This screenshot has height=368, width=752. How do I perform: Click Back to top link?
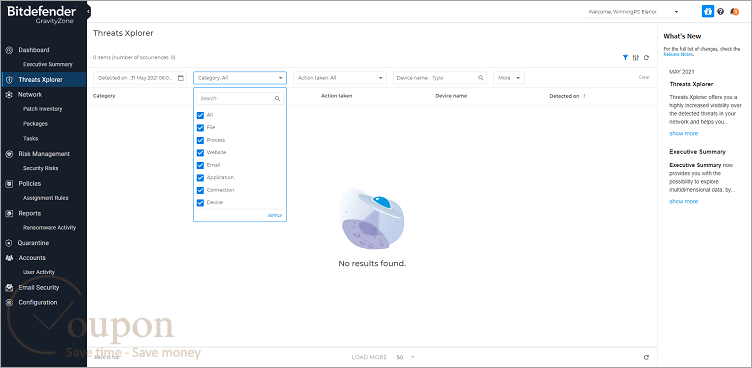(x=106, y=357)
